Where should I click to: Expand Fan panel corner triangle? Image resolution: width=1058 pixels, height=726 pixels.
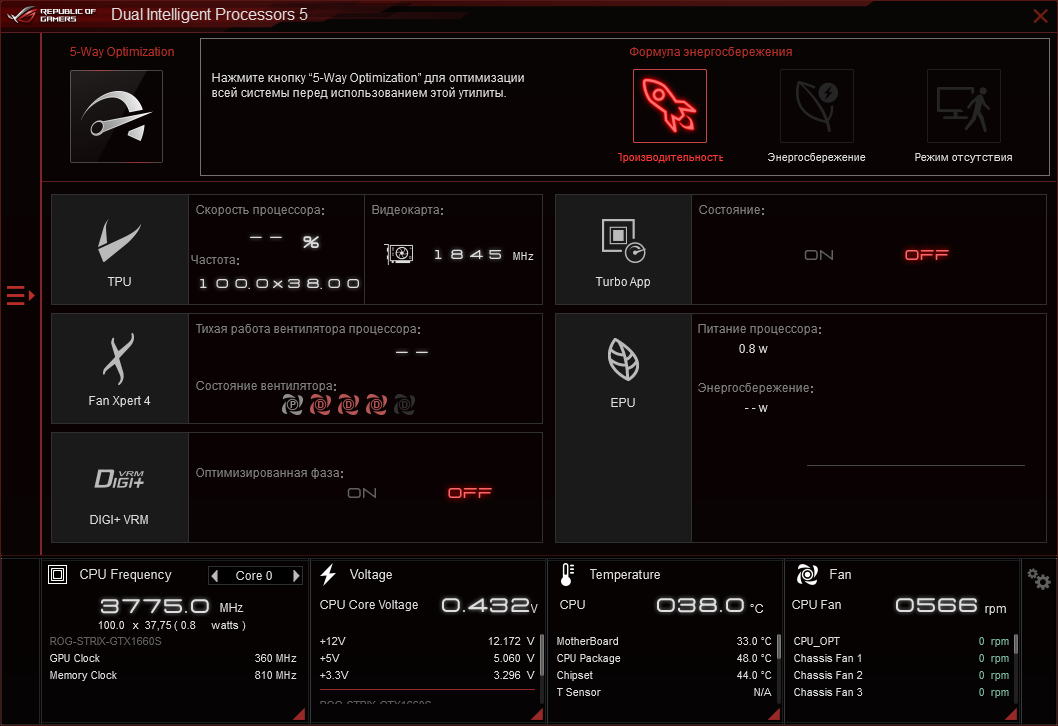1011,715
